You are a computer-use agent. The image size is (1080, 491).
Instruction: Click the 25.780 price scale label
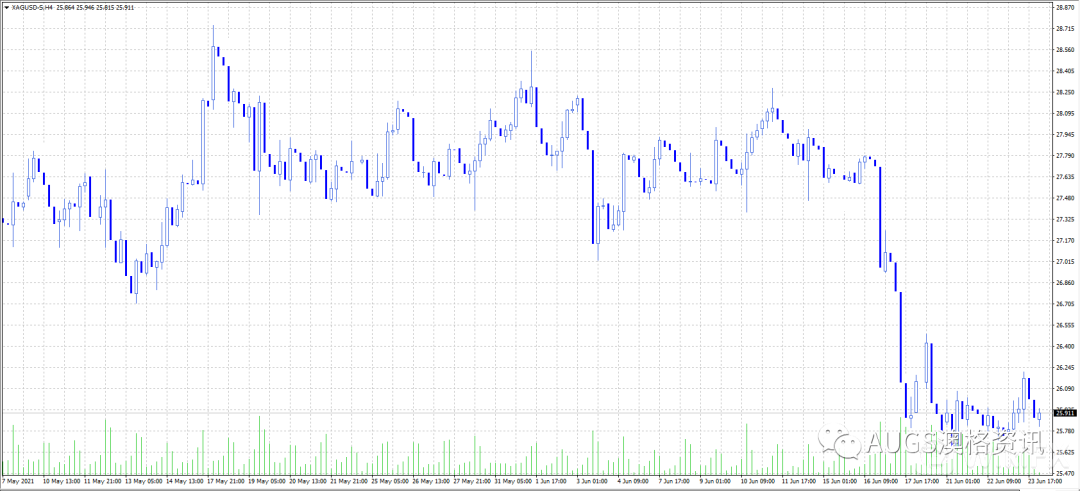tap(1065, 431)
